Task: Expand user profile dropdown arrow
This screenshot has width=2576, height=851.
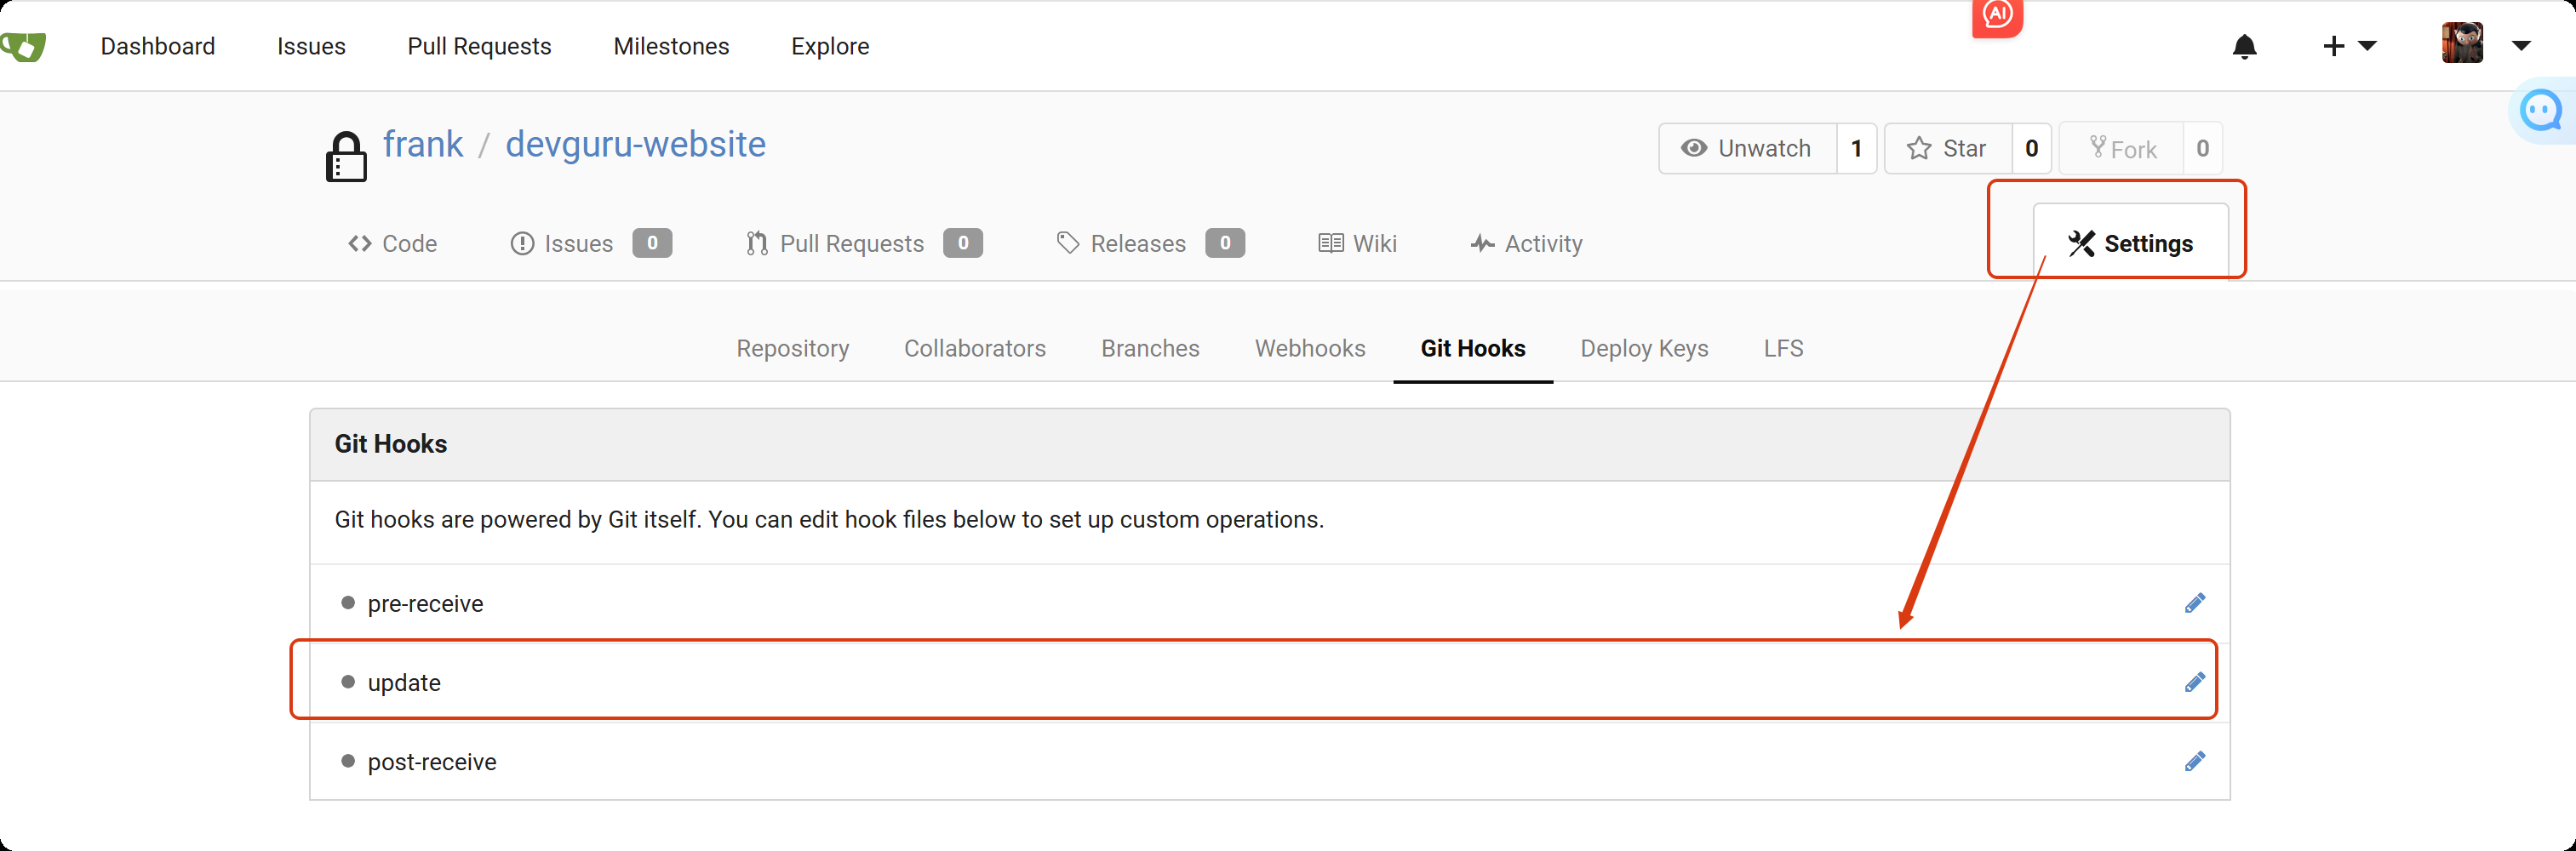Action: tap(2521, 46)
